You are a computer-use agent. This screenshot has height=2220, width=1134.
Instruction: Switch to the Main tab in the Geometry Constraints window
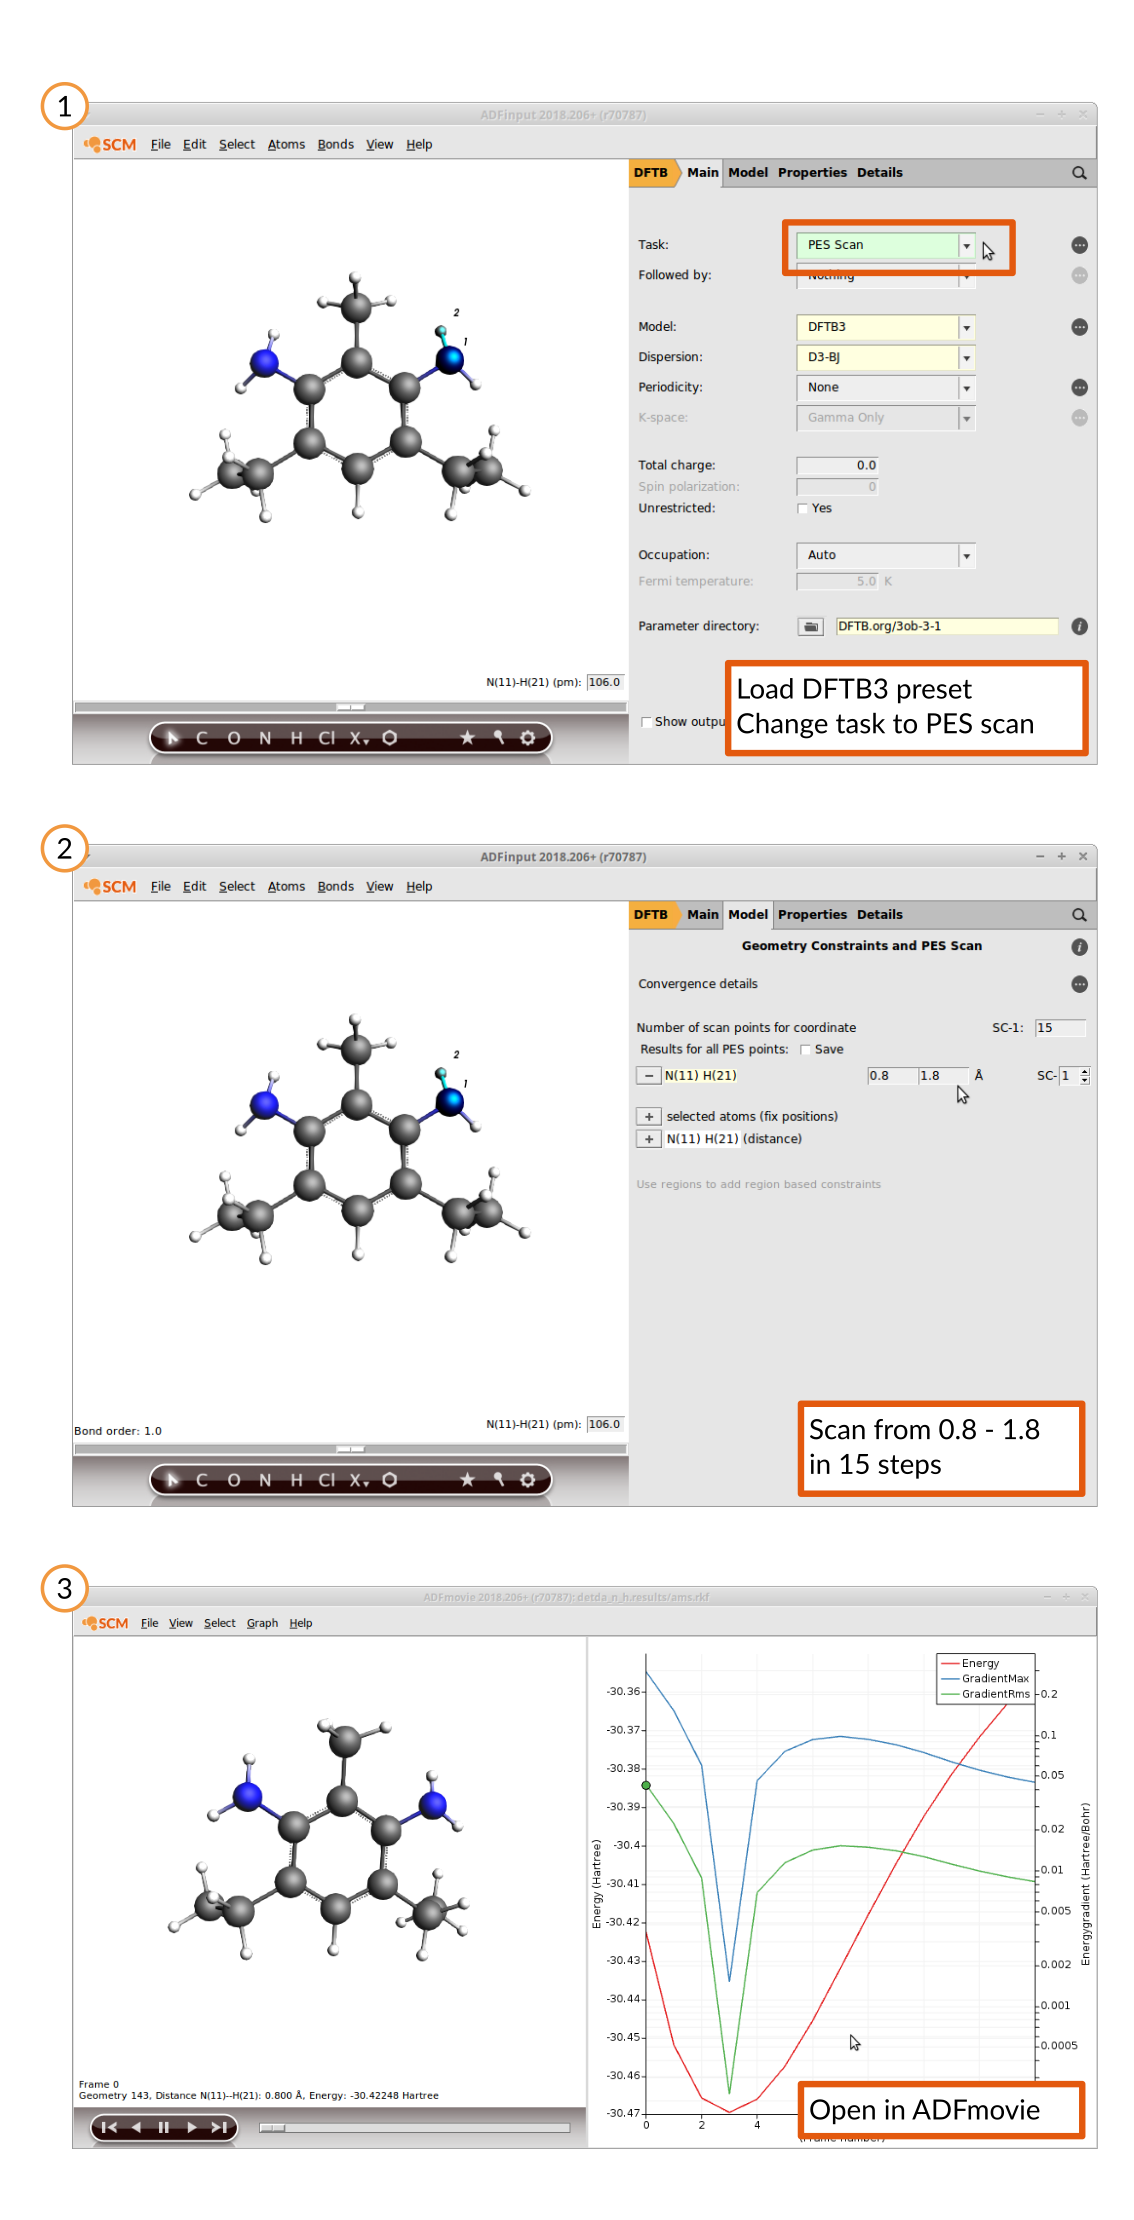pos(703,915)
